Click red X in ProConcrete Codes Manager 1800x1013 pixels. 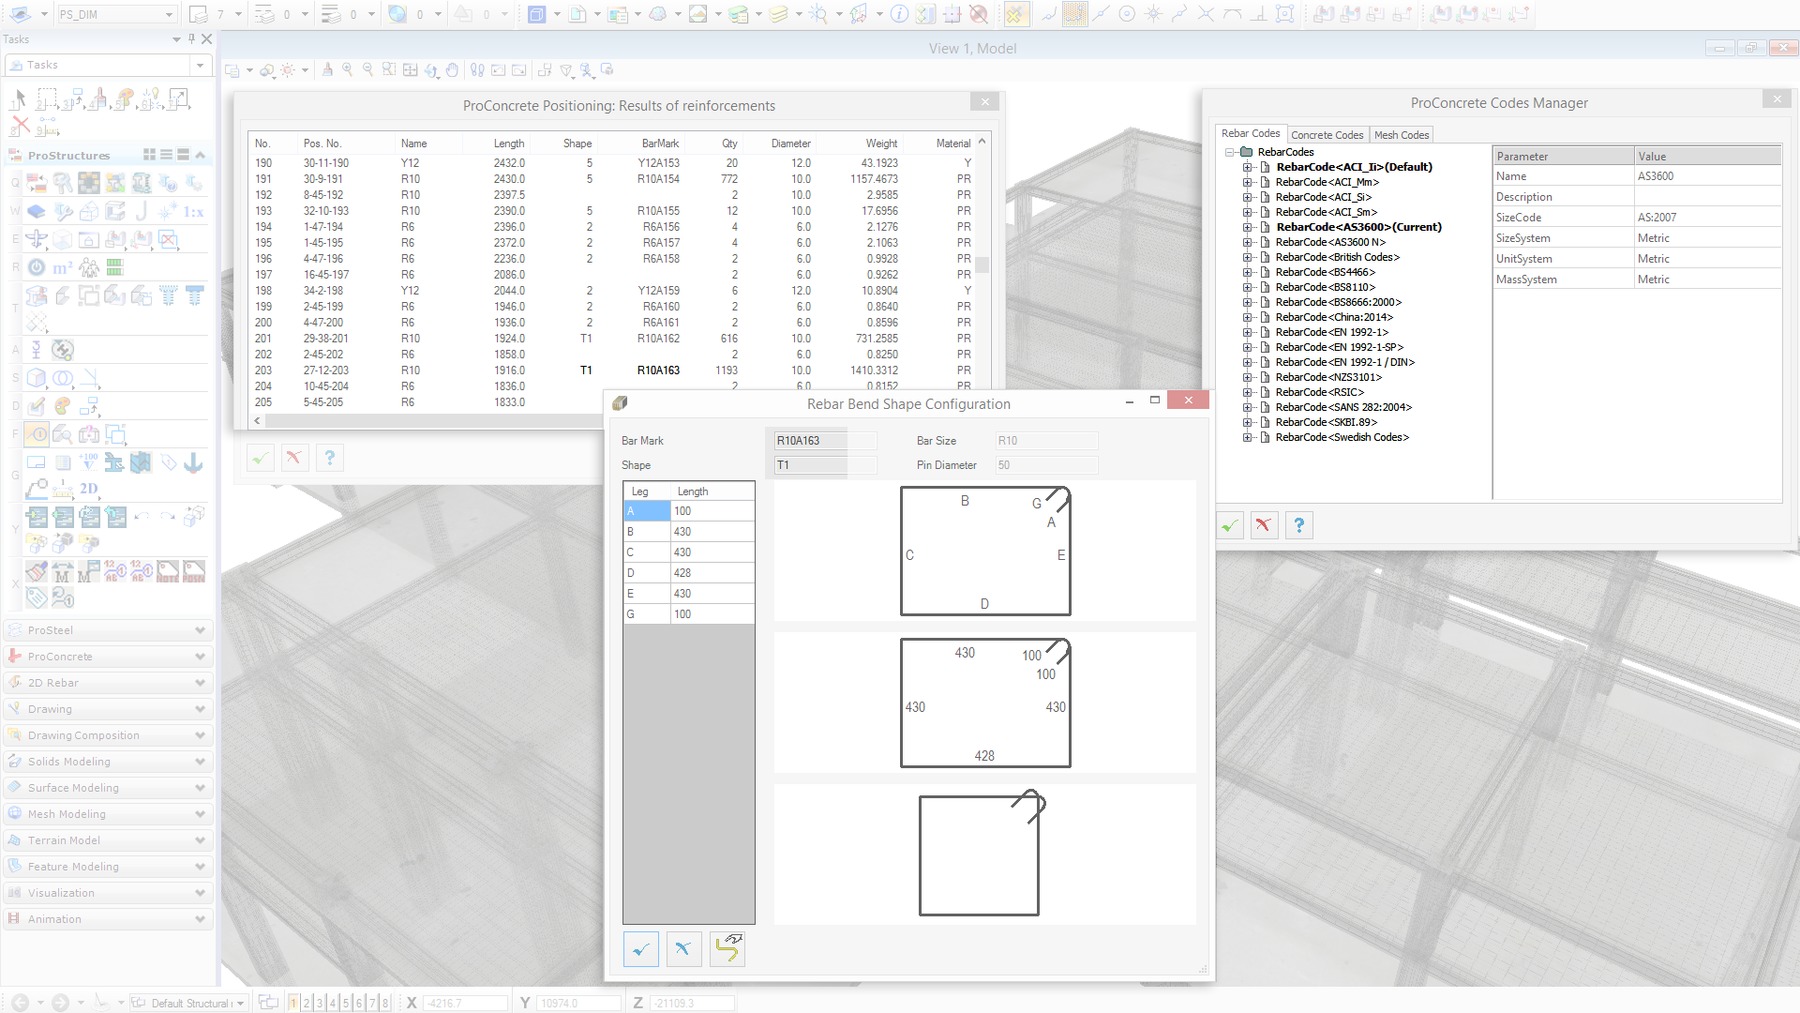click(x=1264, y=525)
